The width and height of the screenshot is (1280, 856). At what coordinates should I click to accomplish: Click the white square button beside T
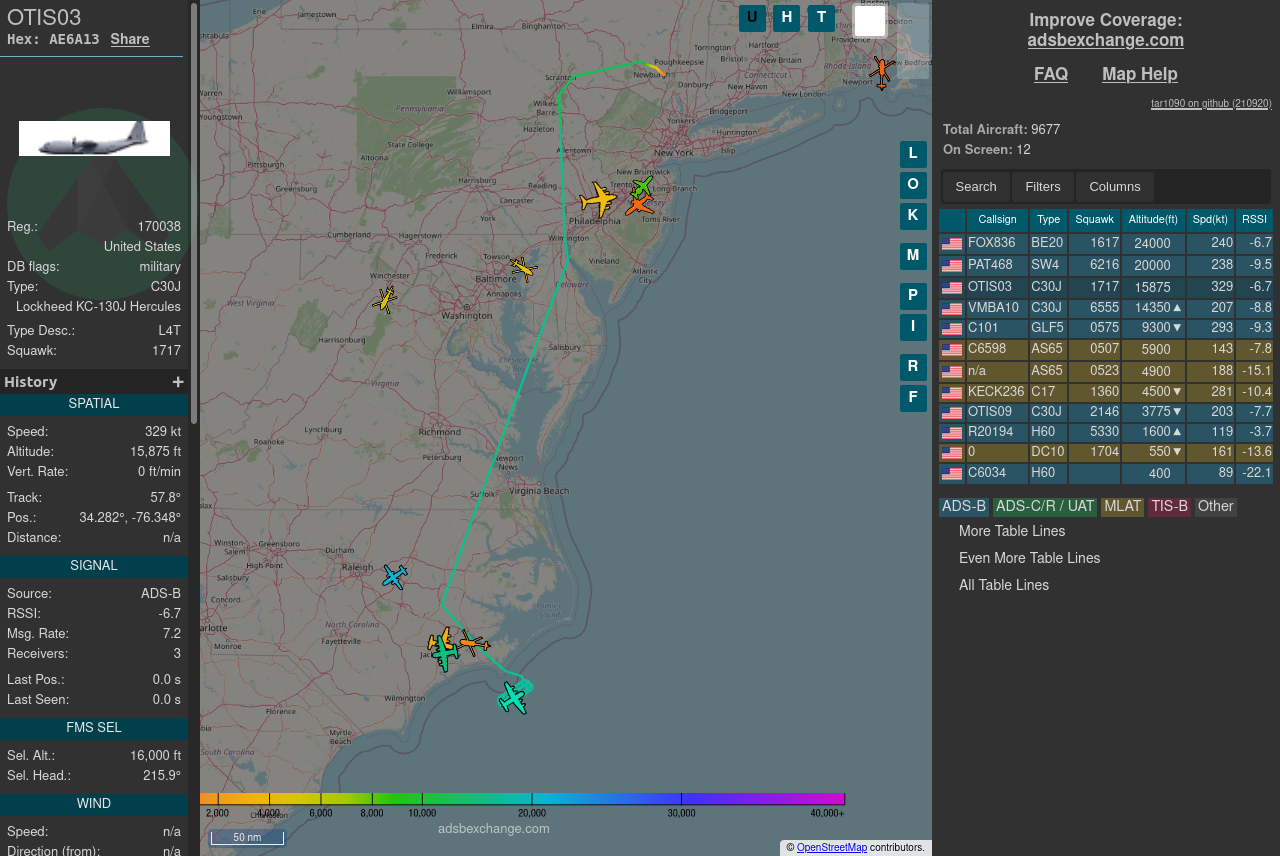click(x=870, y=21)
